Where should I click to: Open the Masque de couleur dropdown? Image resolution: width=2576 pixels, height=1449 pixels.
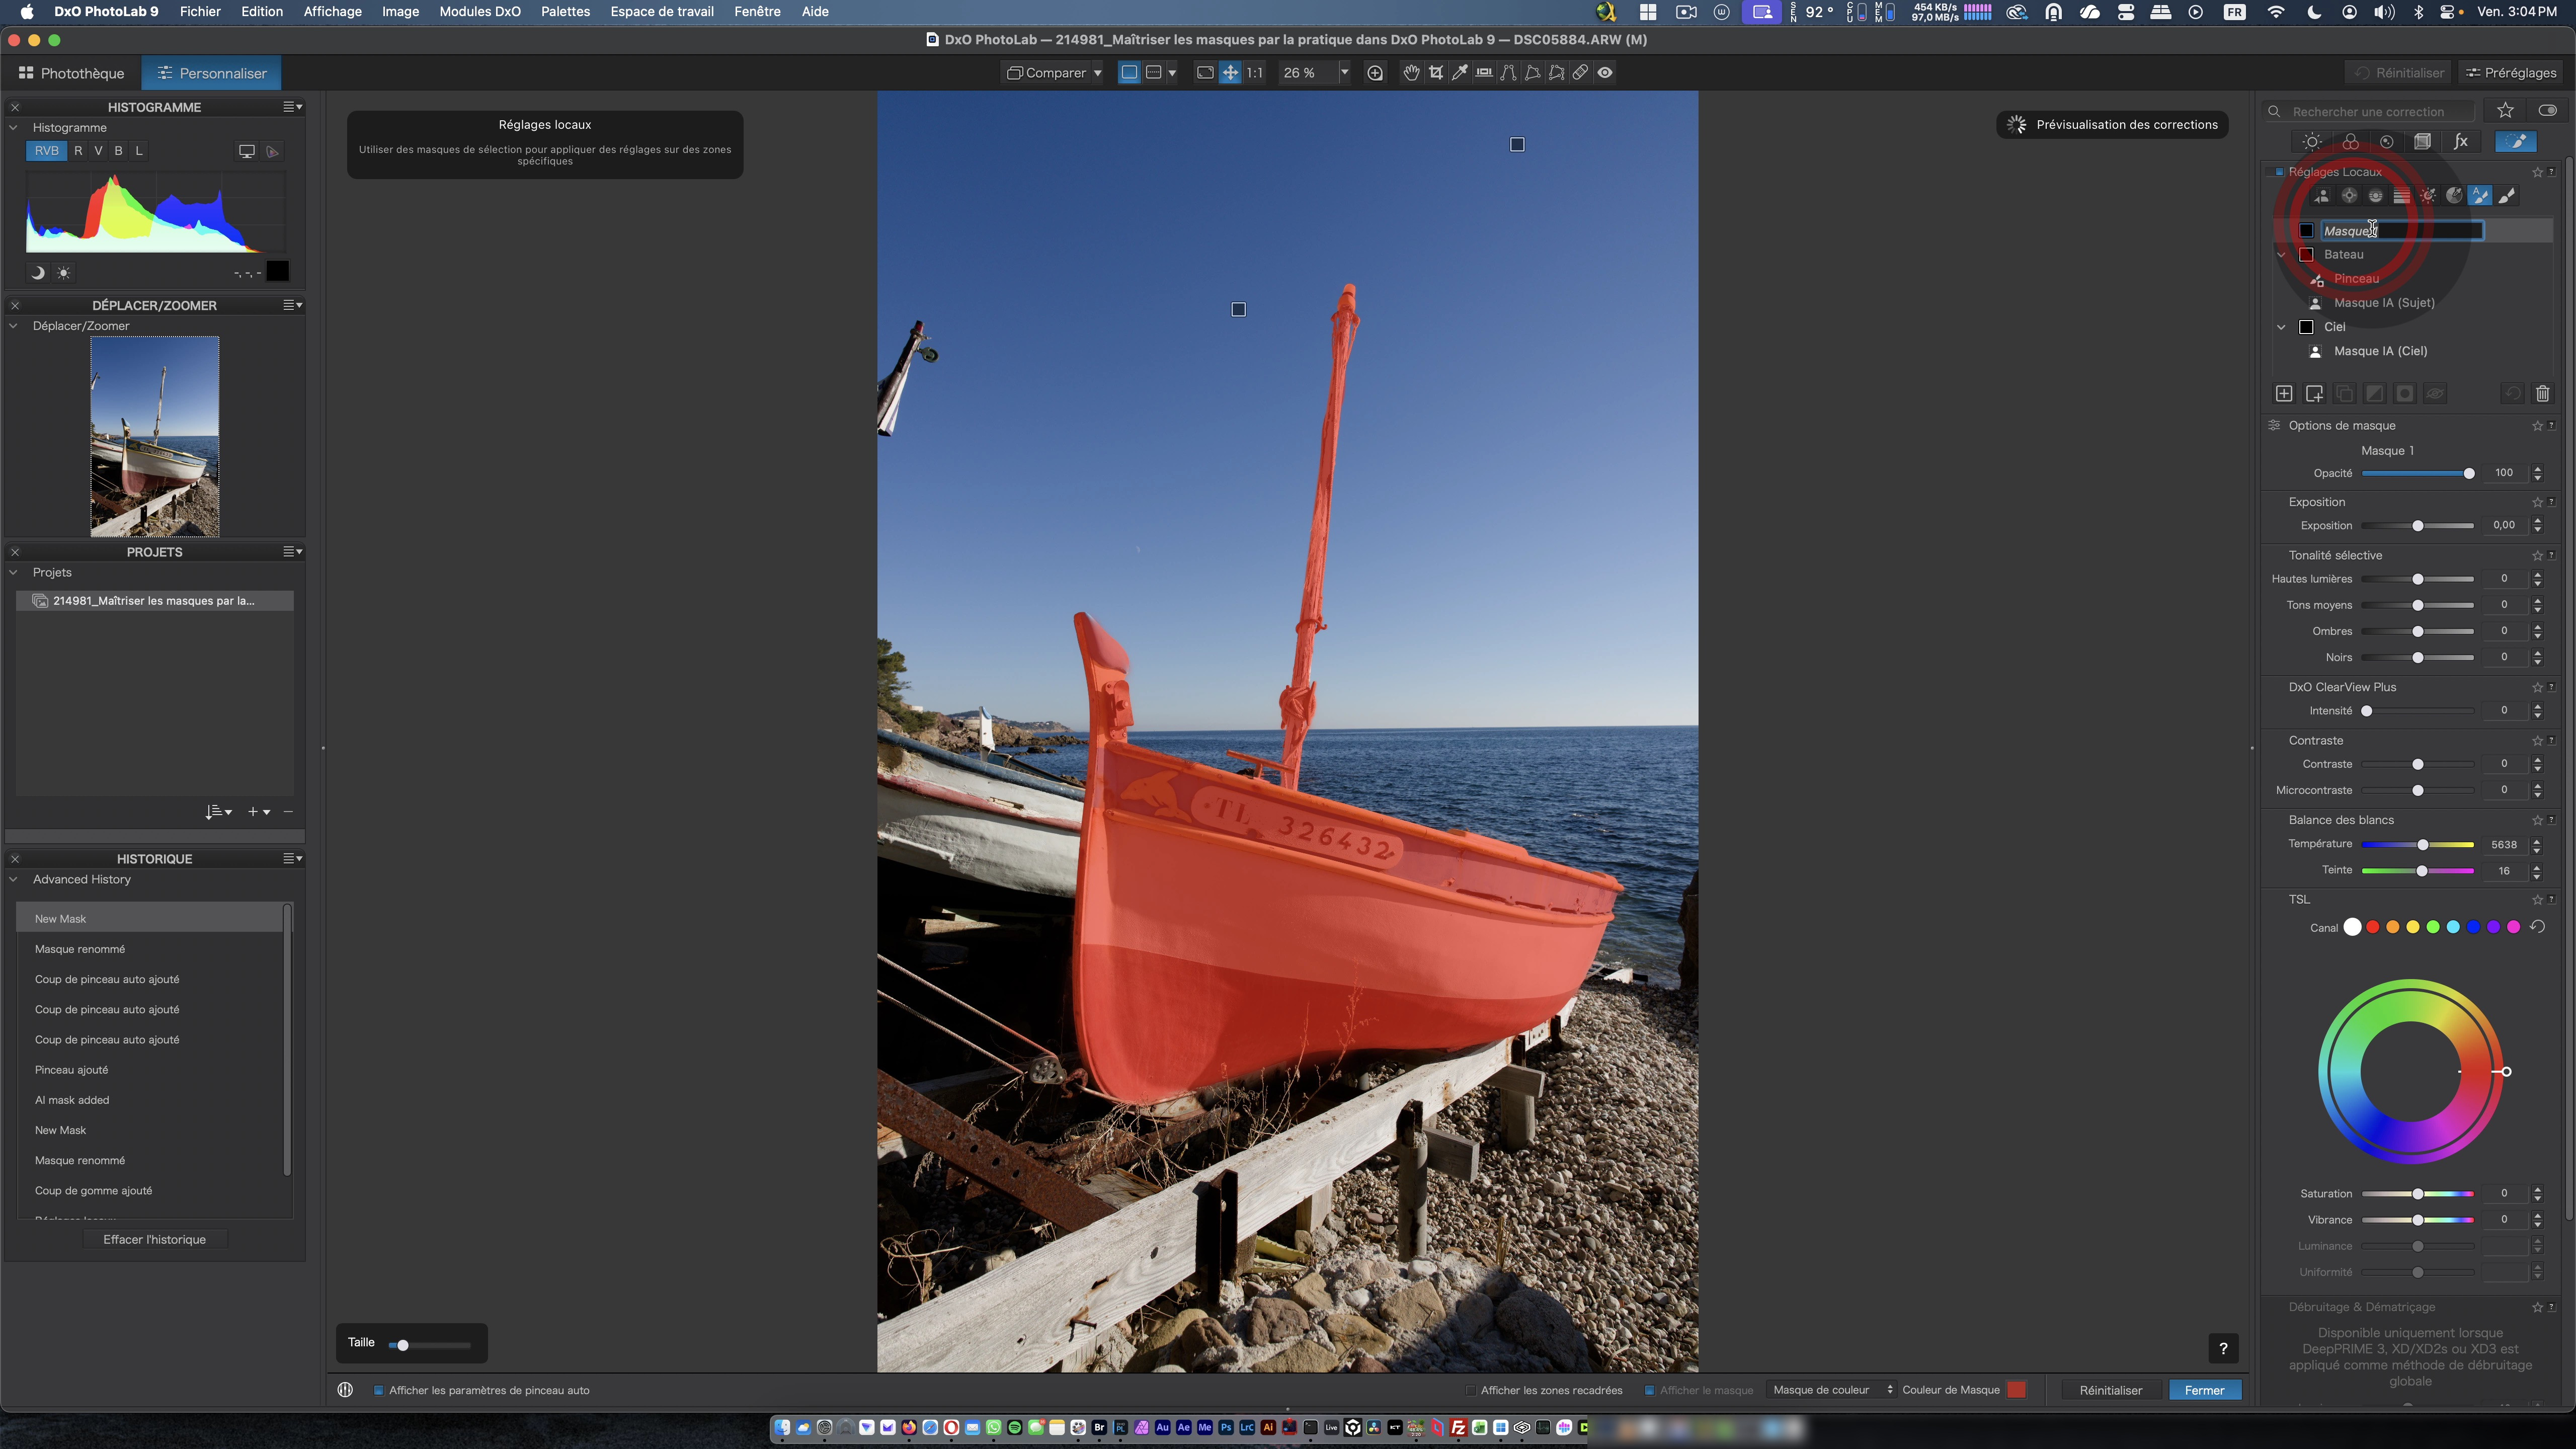tap(1831, 1390)
